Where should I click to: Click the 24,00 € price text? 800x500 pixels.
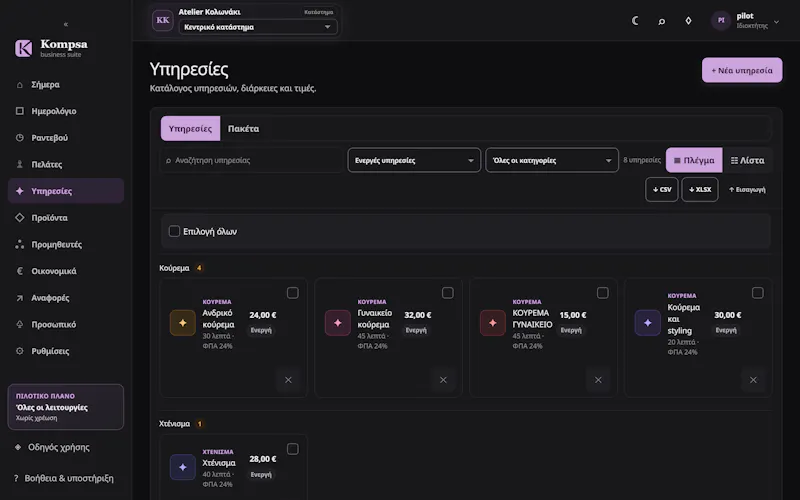click(x=263, y=315)
